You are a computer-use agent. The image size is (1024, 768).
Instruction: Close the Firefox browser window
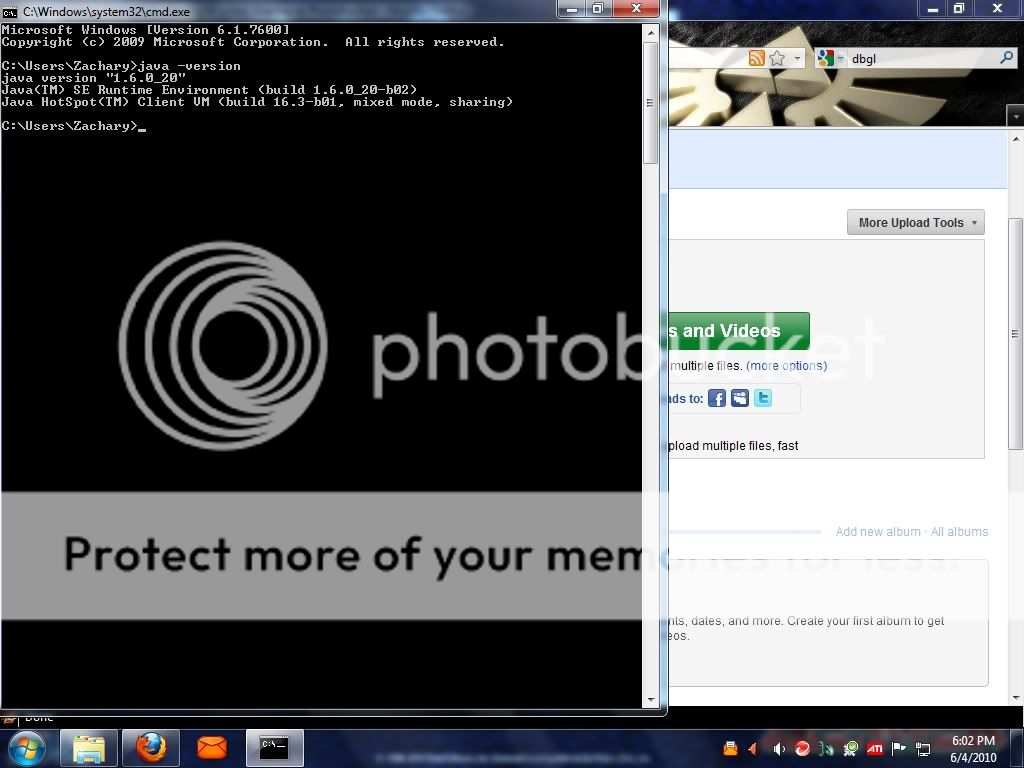tap(997, 8)
